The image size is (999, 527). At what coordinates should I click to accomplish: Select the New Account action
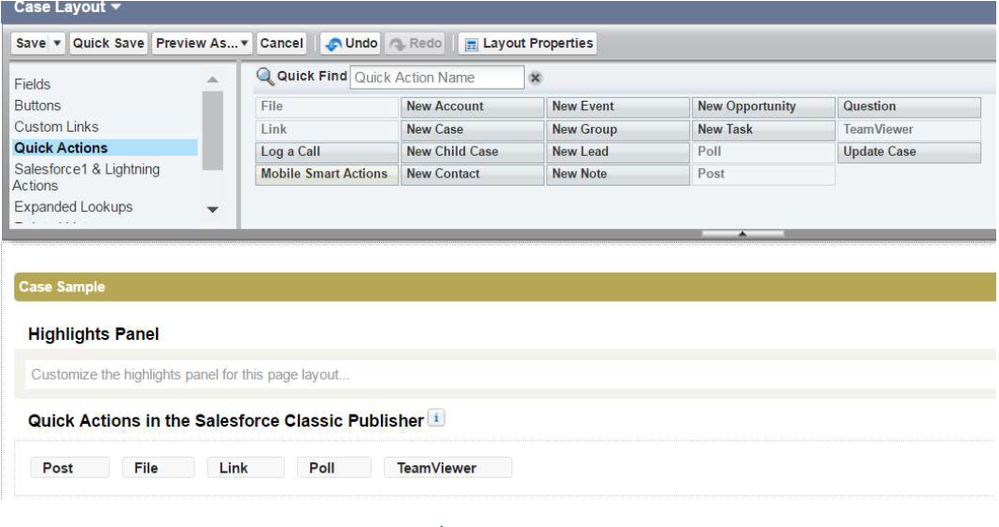(472, 106)
